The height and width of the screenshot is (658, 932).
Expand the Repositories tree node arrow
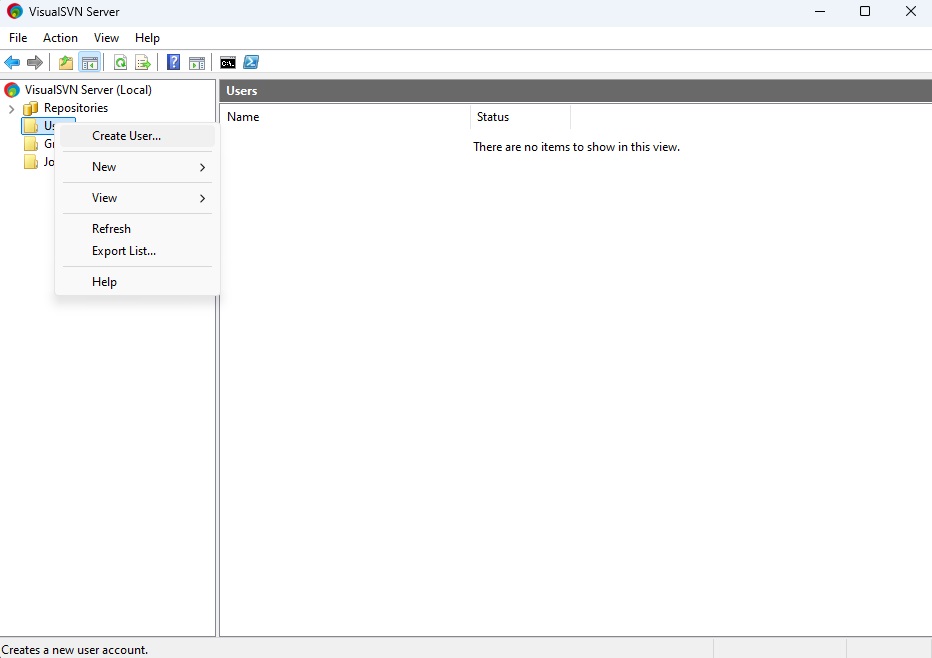(x=12, y=109)
